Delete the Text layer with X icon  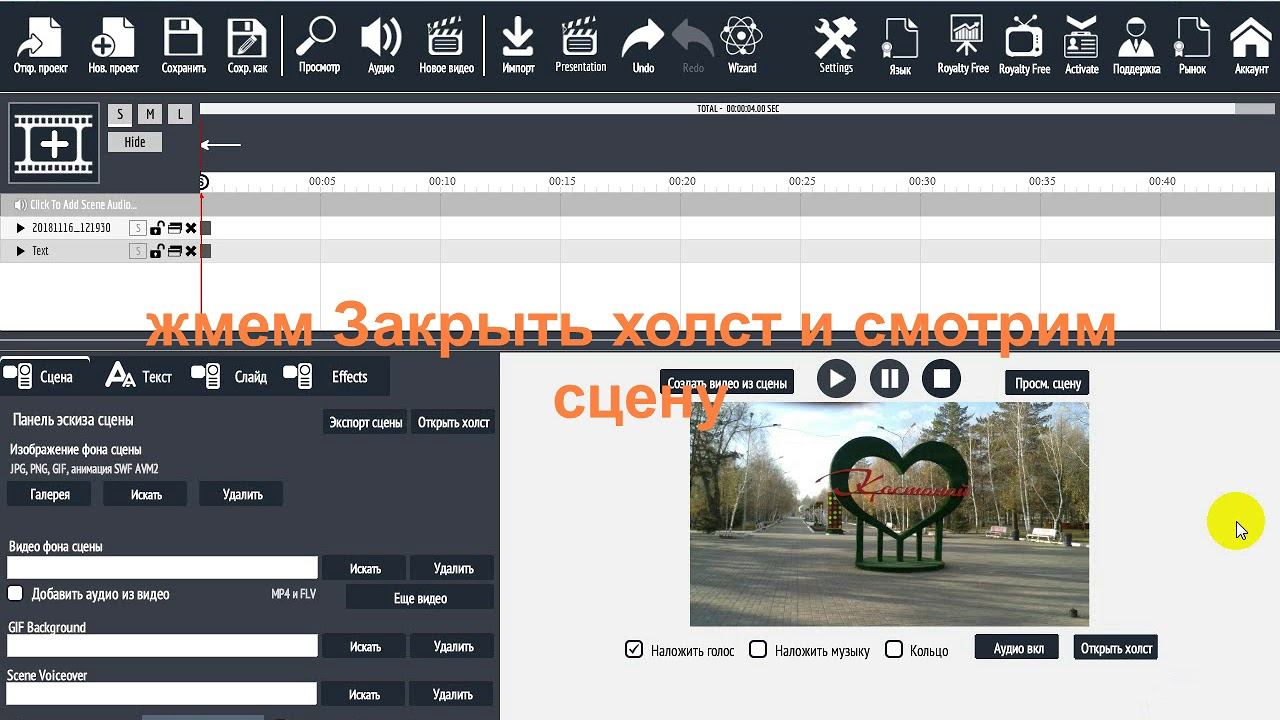(191, 251)
